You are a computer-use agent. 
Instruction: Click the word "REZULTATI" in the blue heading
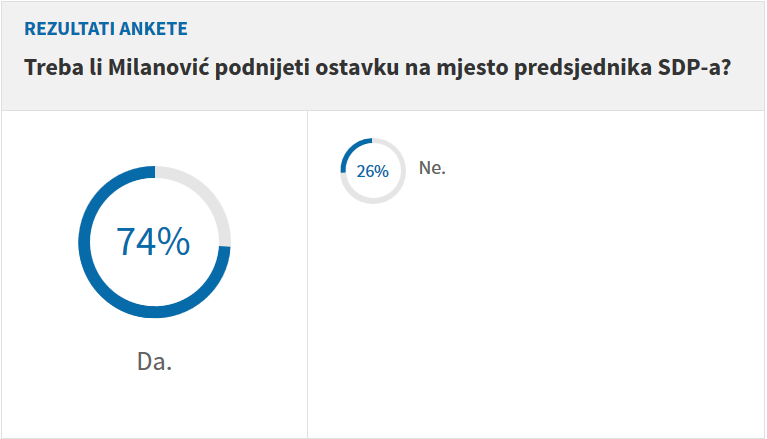click(70, 28)
